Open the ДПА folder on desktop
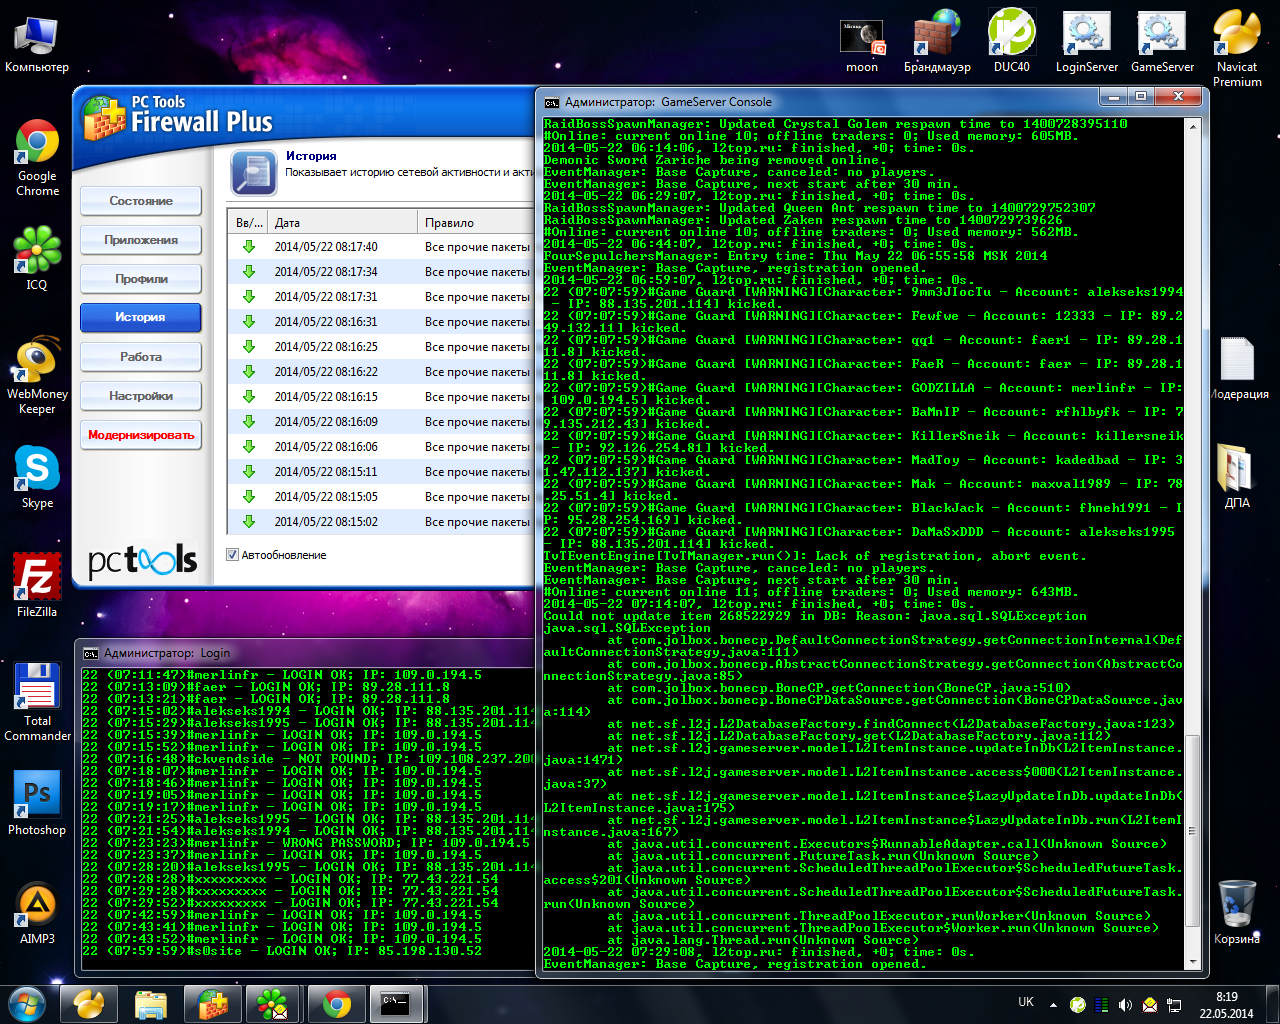This screenshot has width=1280, height=1024. click(1237, 477)
